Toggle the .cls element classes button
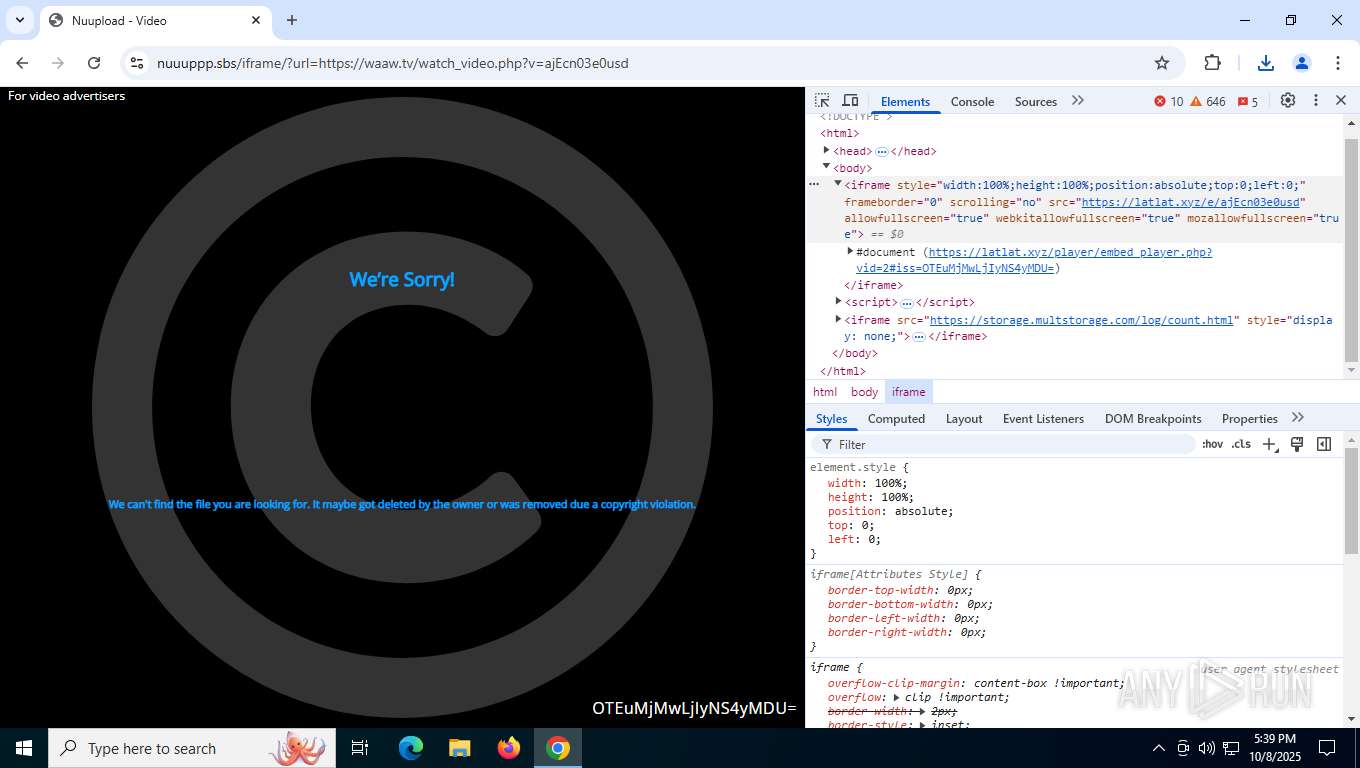The width and height of the screenshot is (1360, 768). [x=1241, y=444]
